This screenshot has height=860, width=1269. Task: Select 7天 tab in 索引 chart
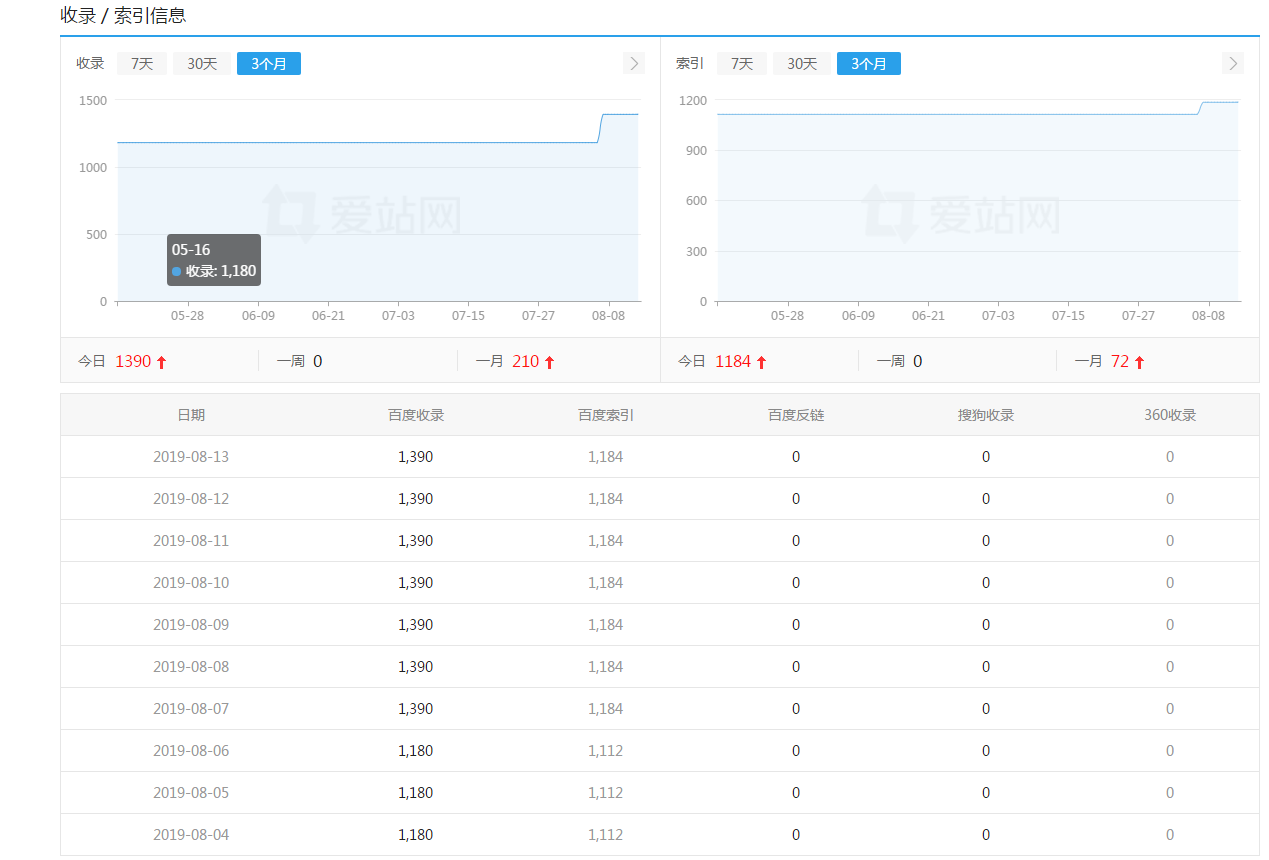click(742, 64)
